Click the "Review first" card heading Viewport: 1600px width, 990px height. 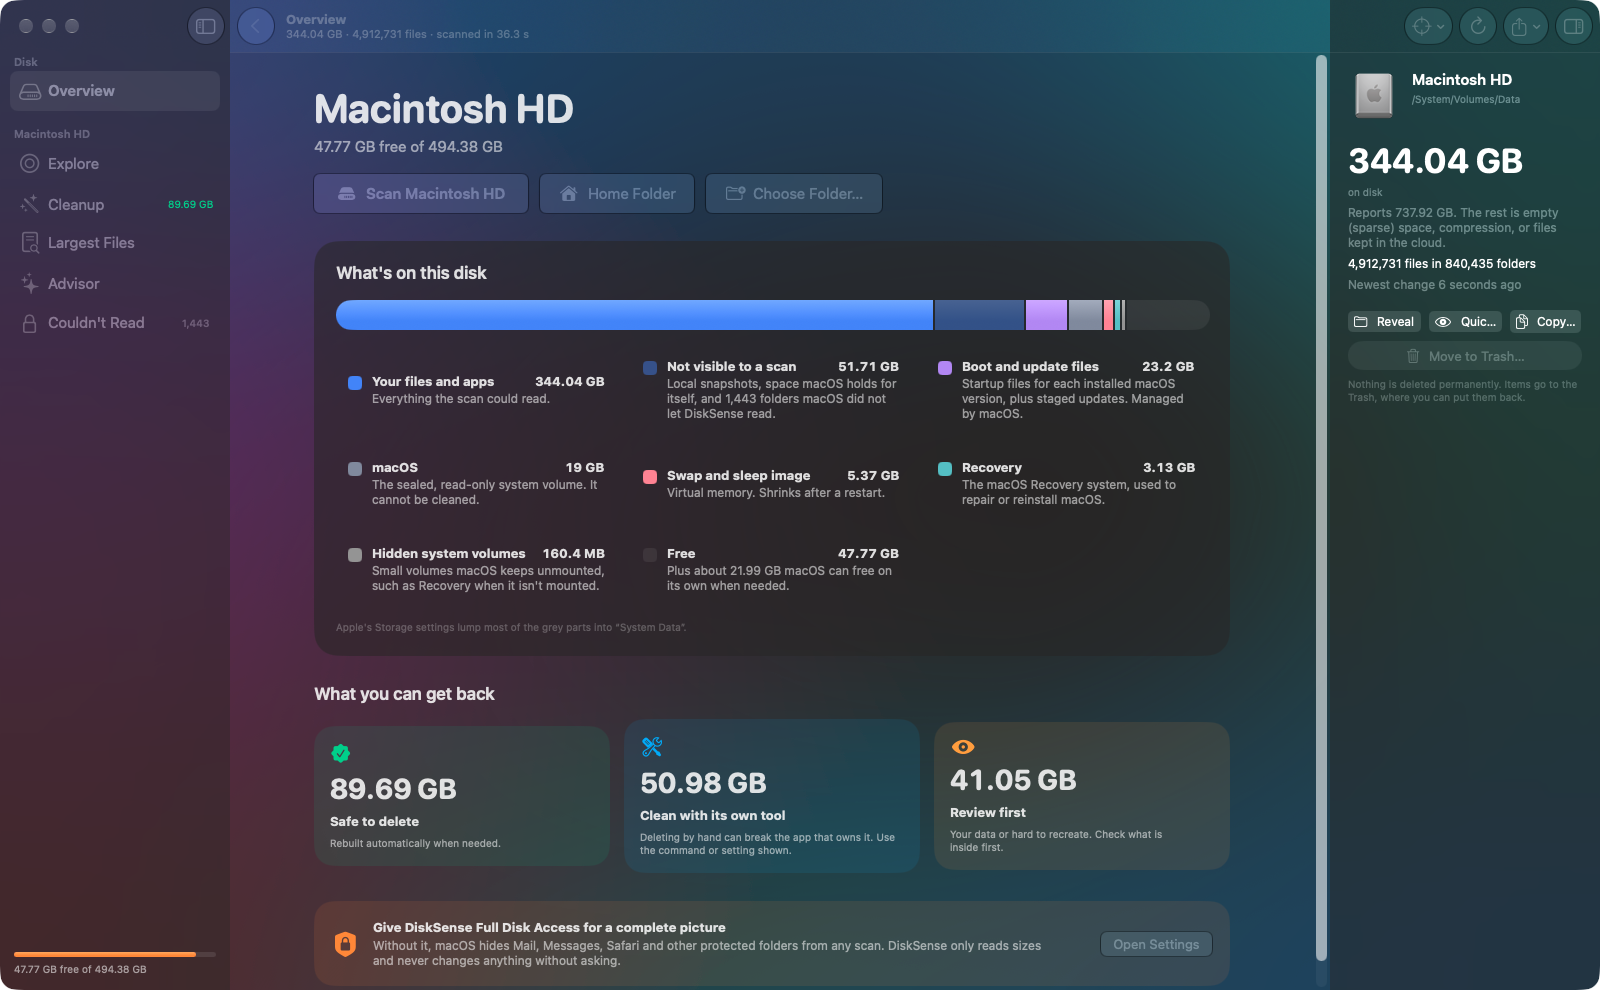click(988, 813)
